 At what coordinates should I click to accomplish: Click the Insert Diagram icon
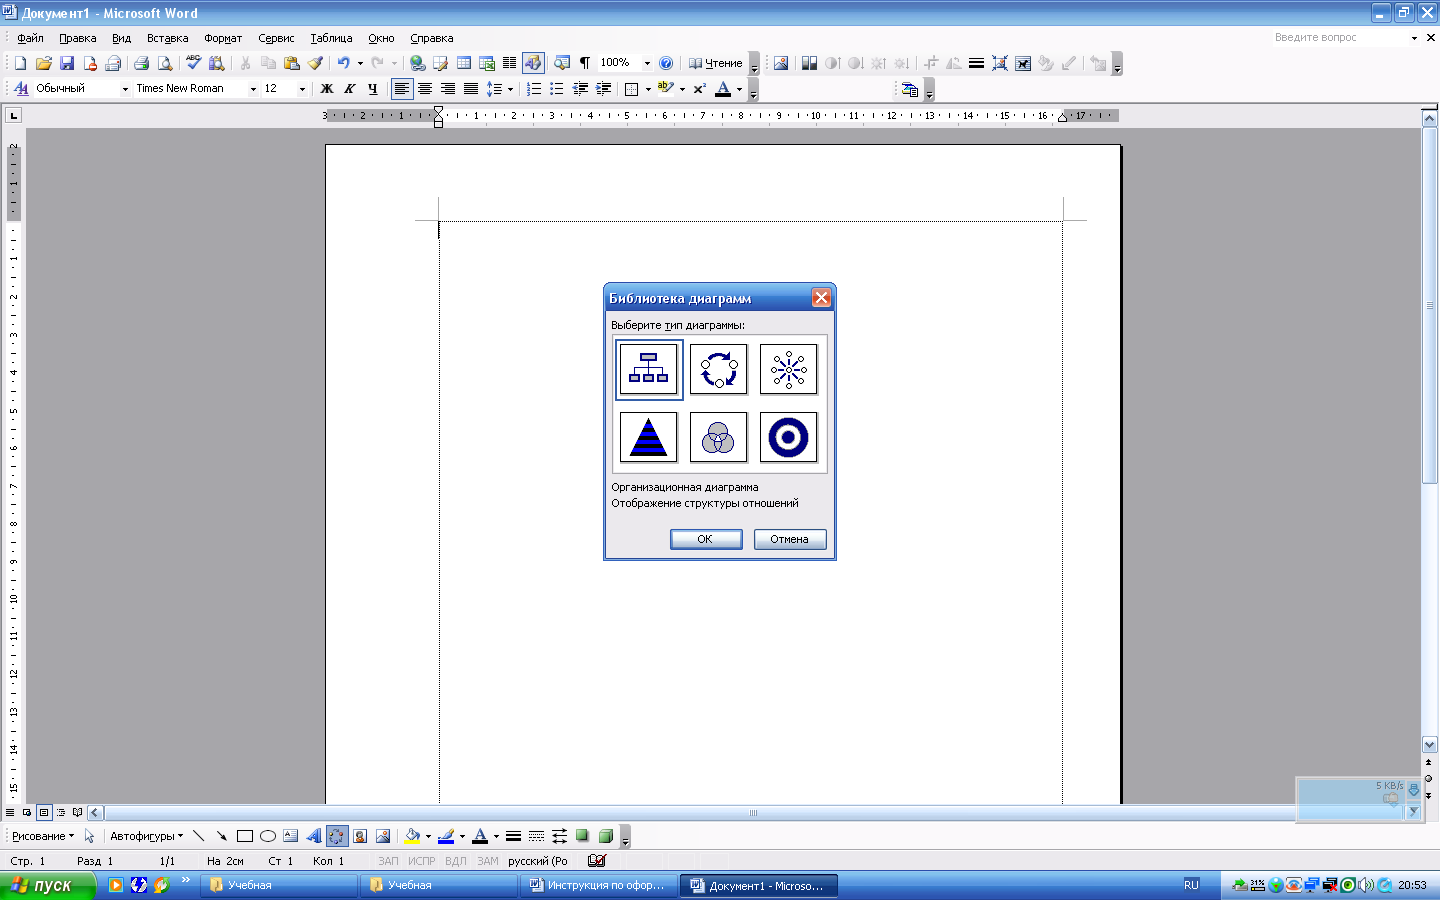[x=337, y=836]
